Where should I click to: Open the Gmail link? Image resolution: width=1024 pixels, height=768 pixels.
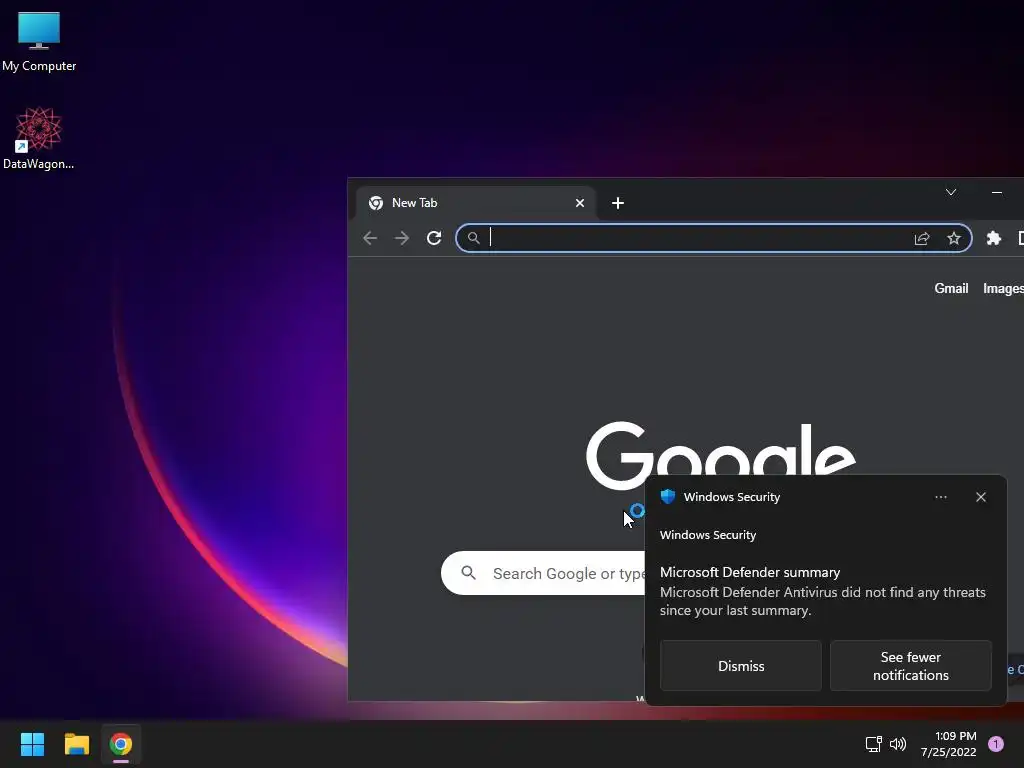click(951, 289)
